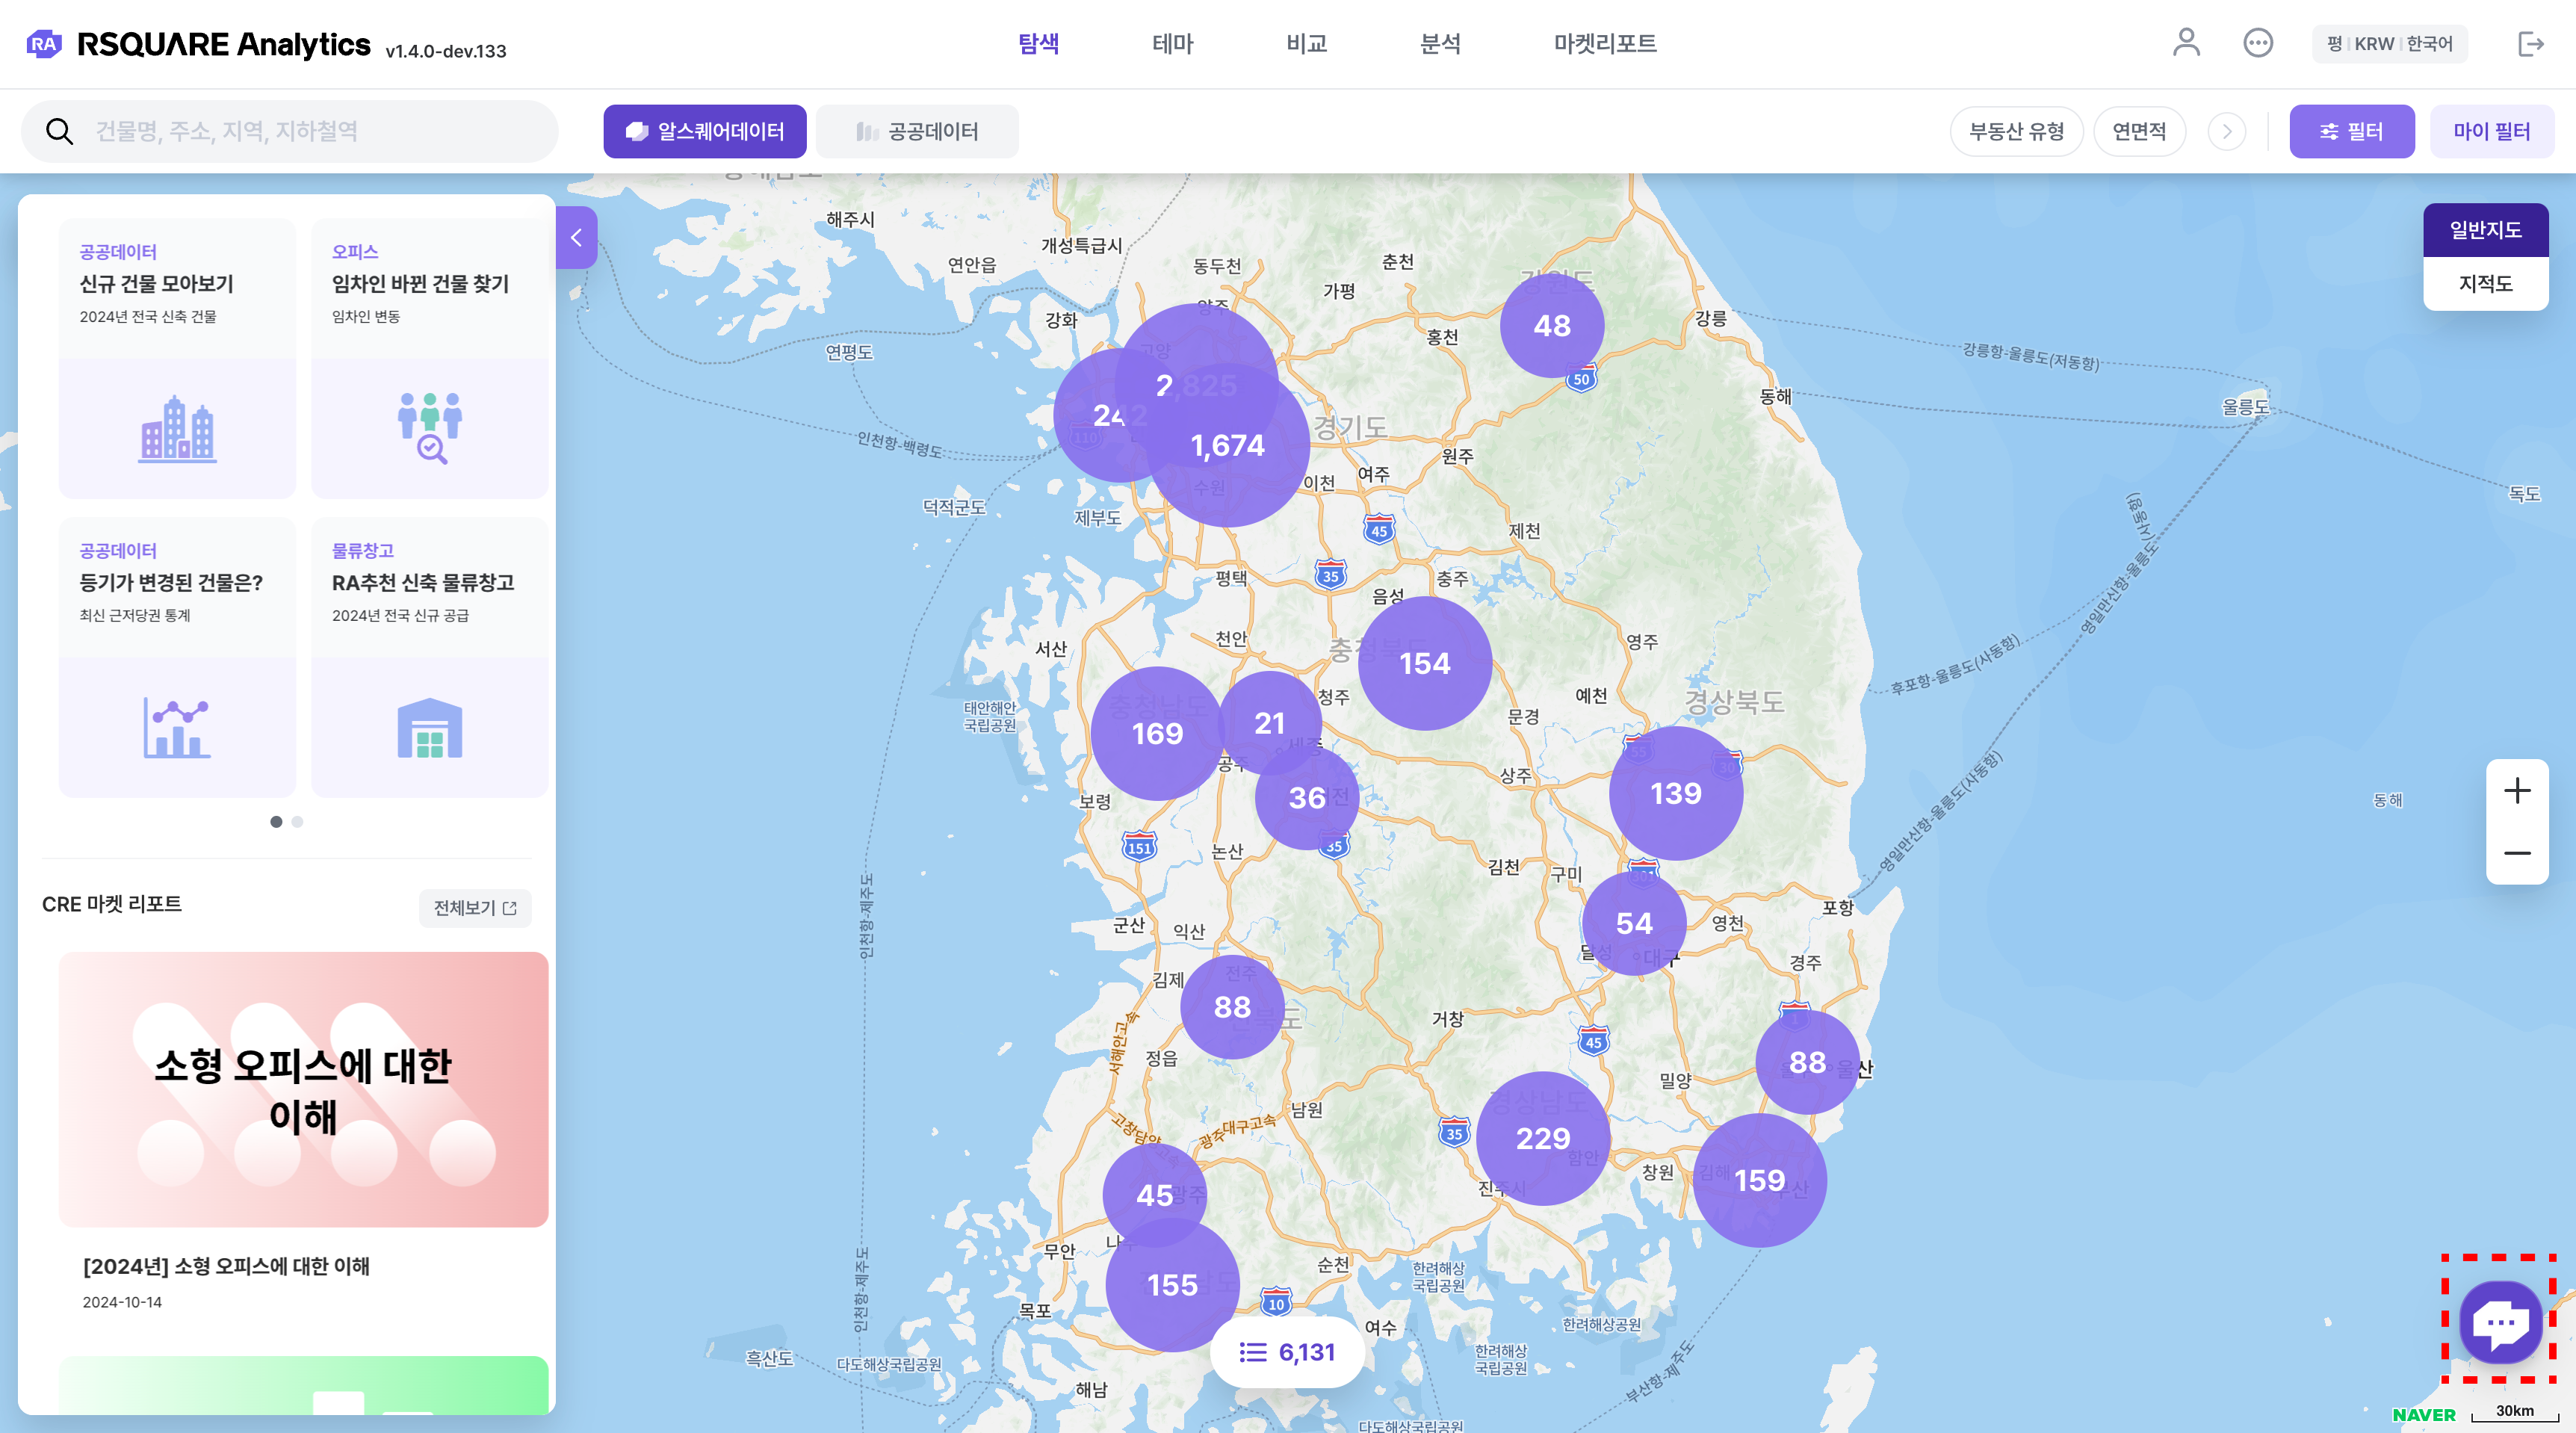This screenshot has width=2576, height=1433.
Task: Click the logout icon
Action: [x=2530, y=44]
